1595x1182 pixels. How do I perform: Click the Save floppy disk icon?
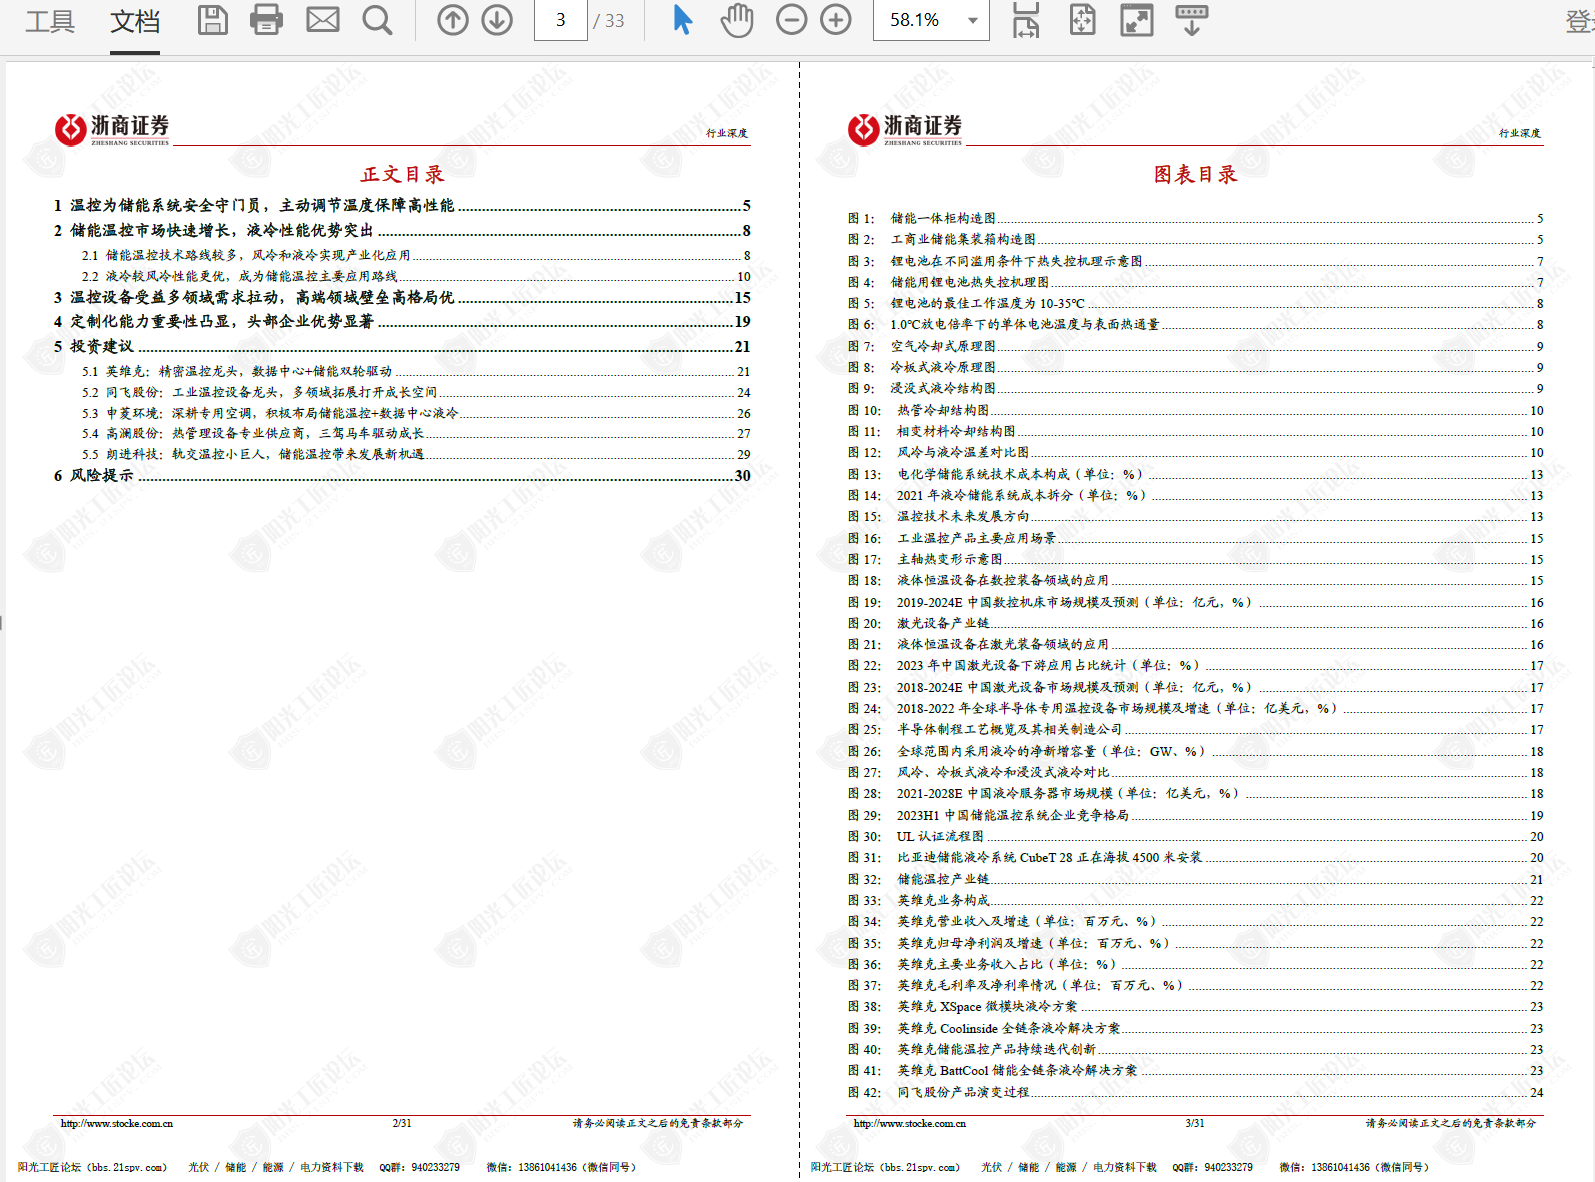pos(212,20)
